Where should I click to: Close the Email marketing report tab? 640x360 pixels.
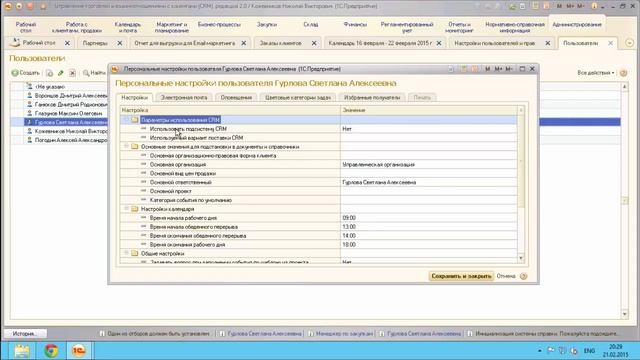pyautogui.click(x=244, y=43)
